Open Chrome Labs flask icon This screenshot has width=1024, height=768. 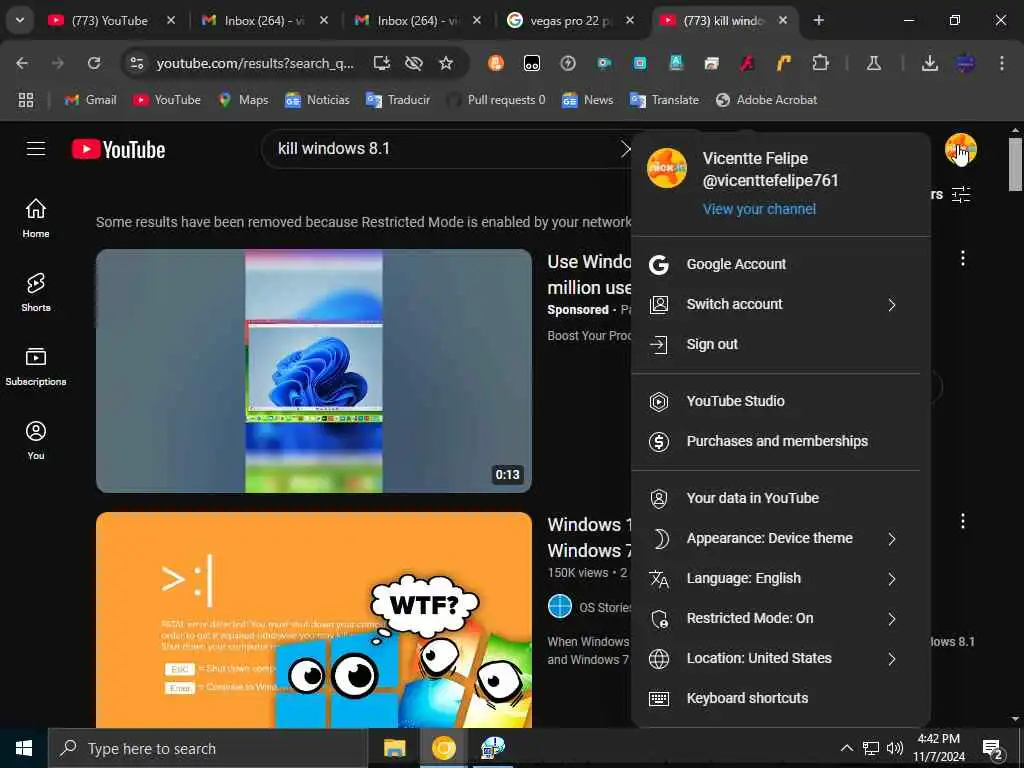coord(874,63)
